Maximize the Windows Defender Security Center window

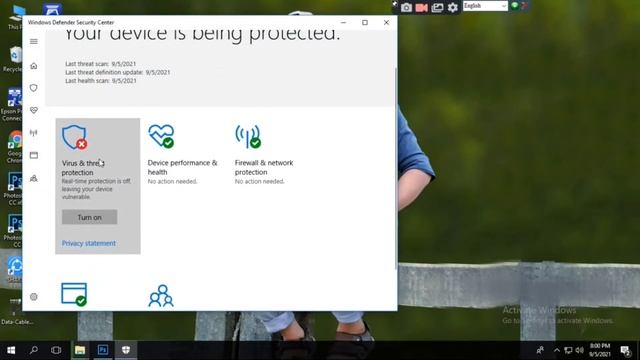click(365, 22)
